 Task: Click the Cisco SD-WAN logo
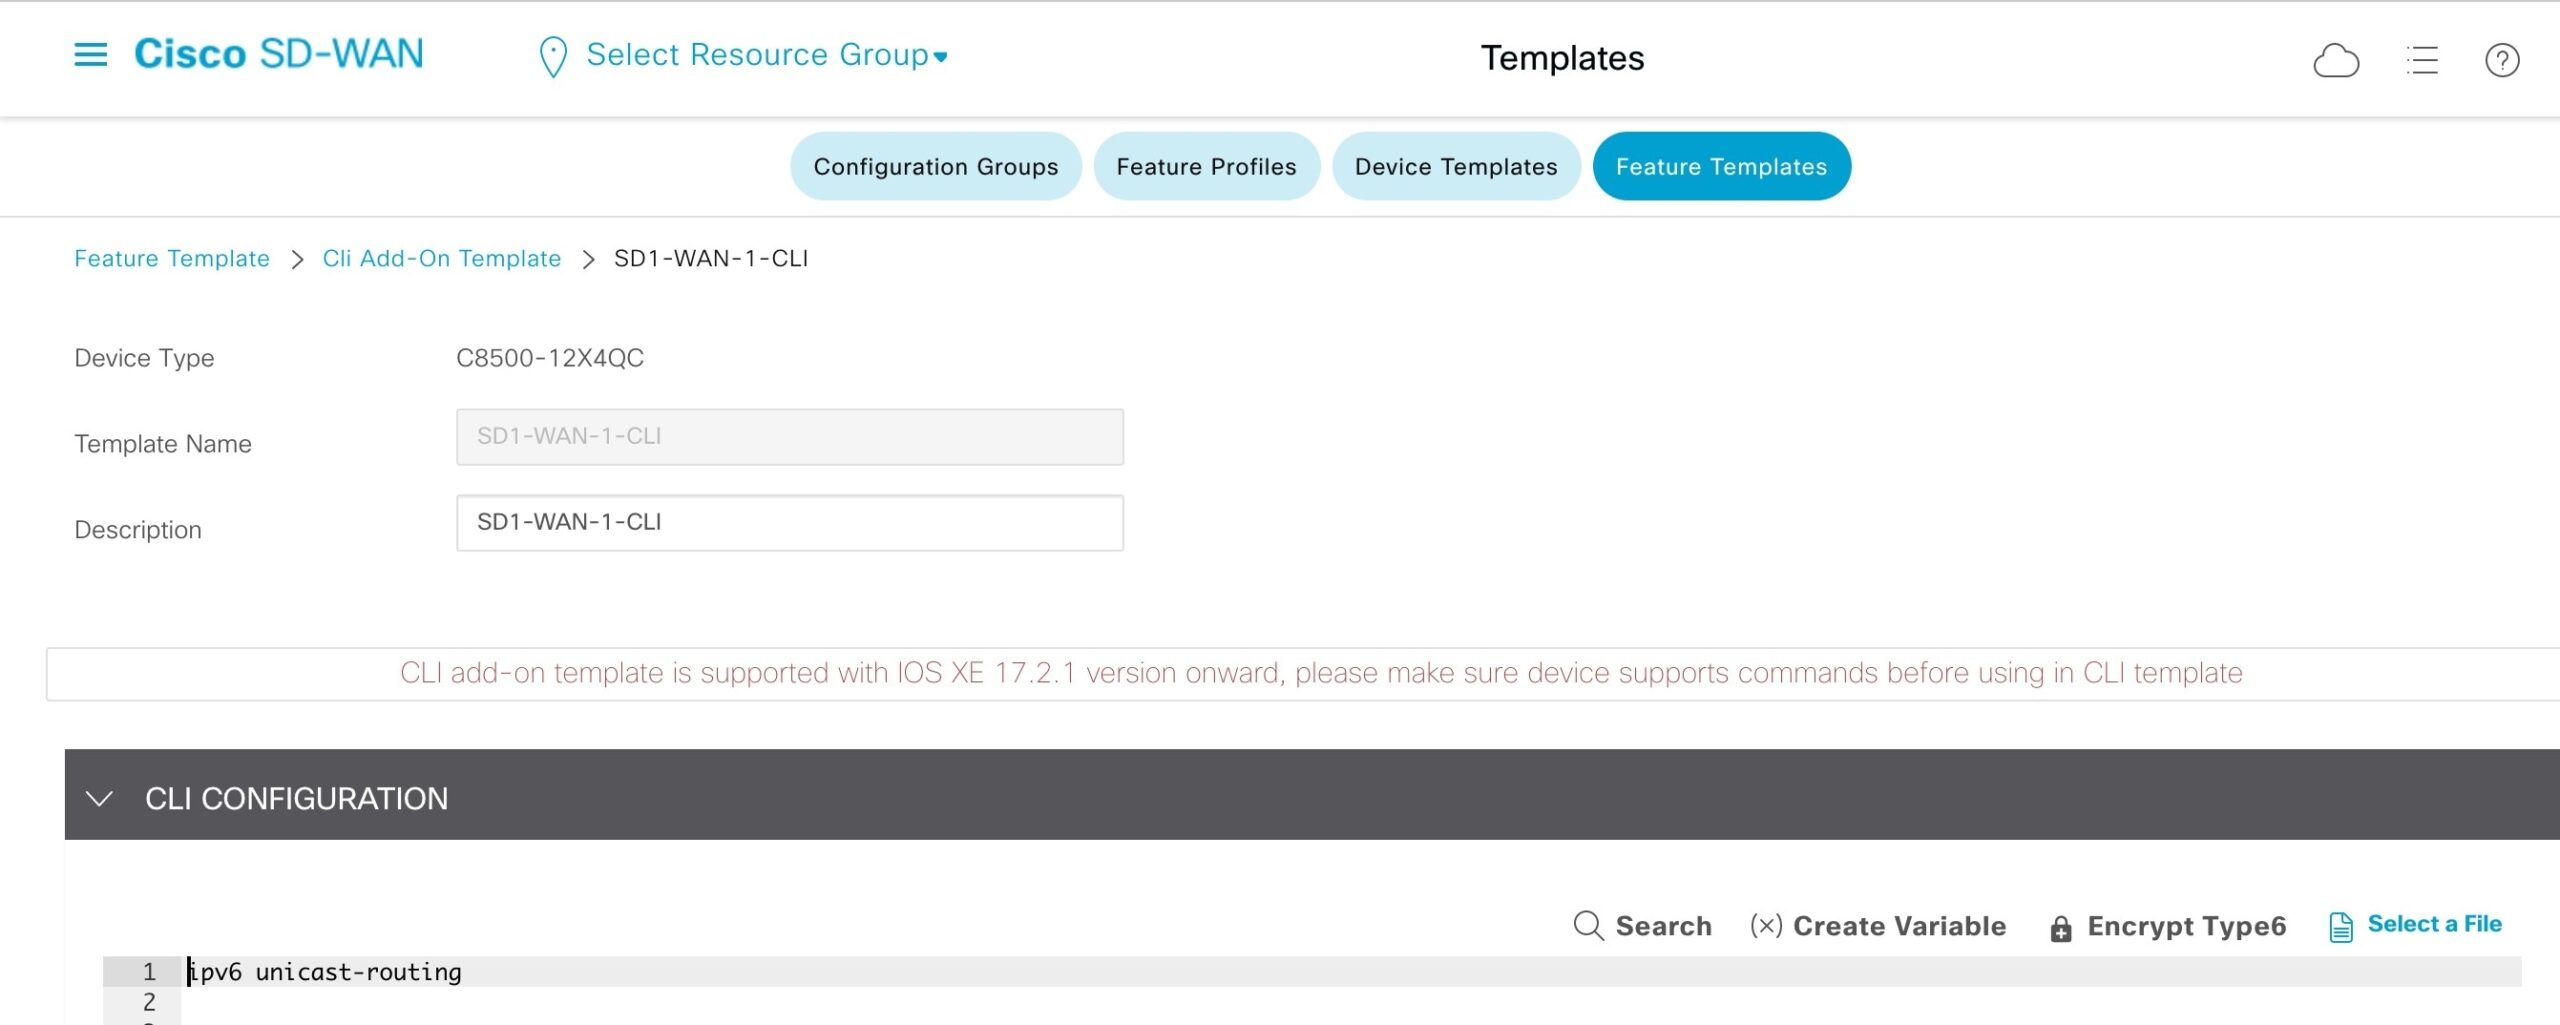tap(278, 54)
